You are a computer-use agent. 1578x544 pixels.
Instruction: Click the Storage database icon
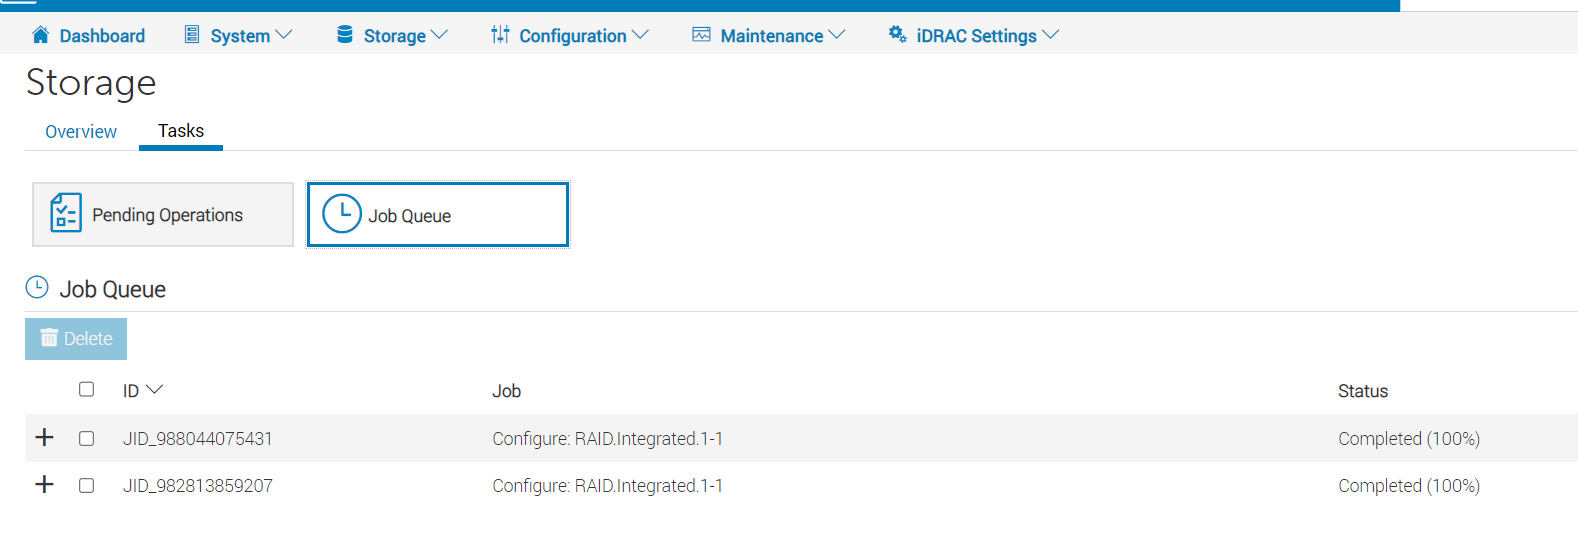pyautogui.click(x=345, y=35)
